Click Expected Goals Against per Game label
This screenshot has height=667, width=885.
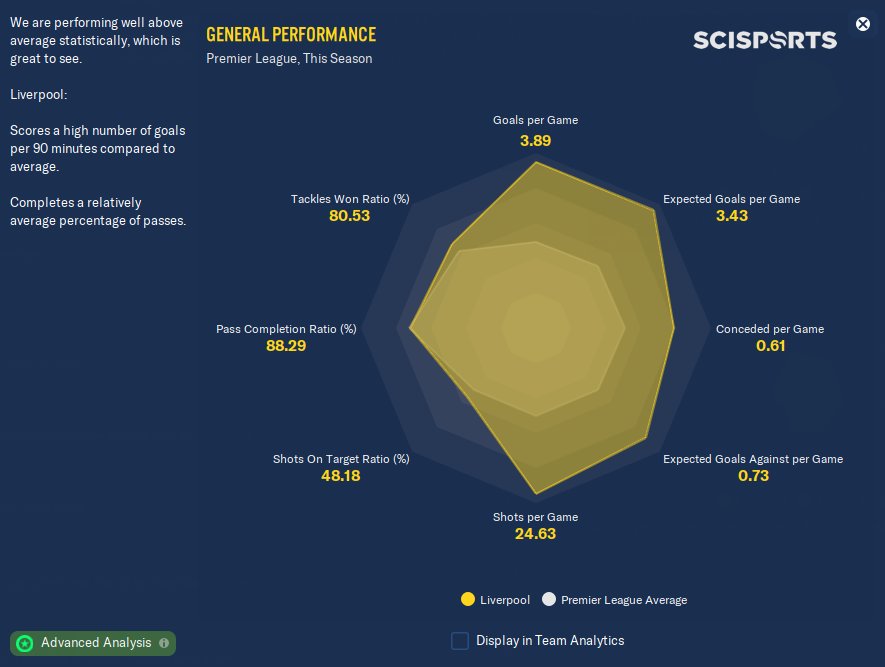coord(753,459)
